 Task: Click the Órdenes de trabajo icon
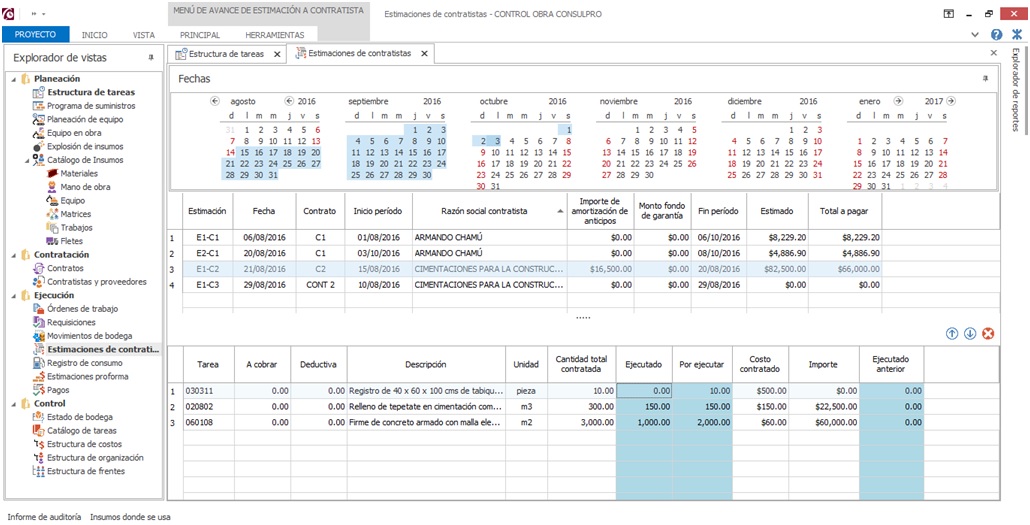tap(38, 309)
